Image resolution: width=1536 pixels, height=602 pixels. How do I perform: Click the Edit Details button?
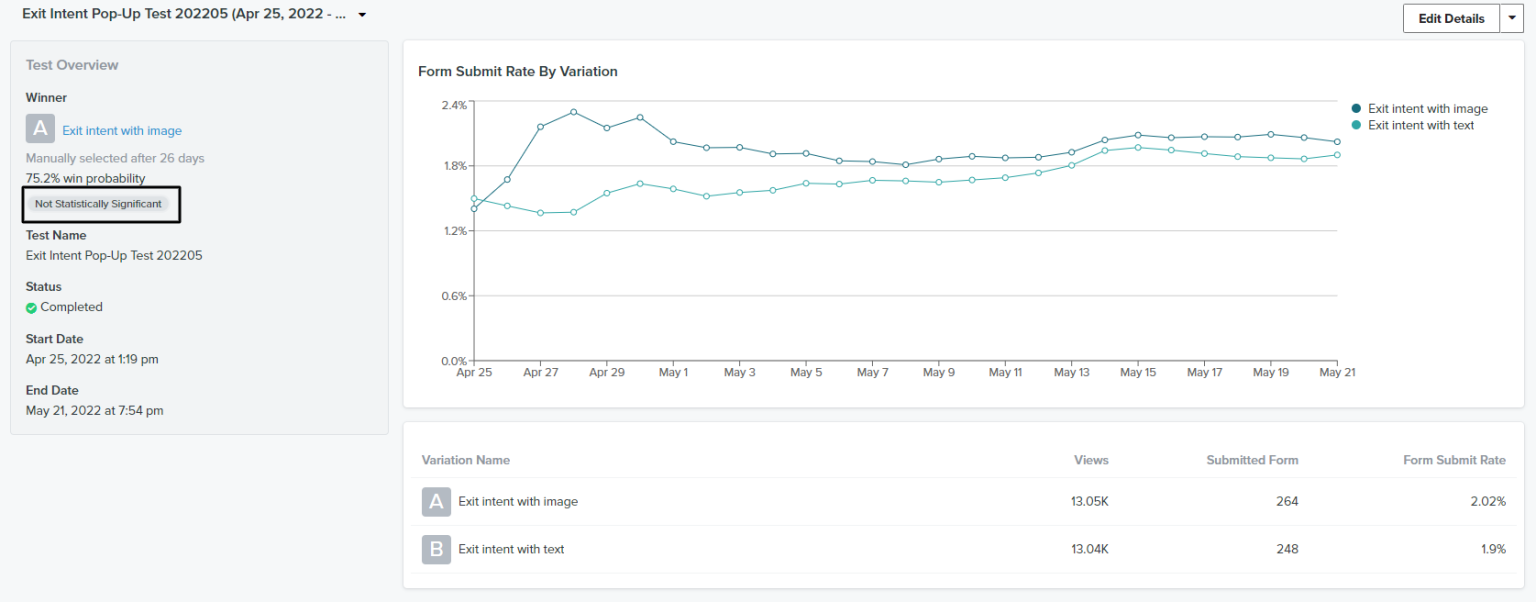(1451, 18)
